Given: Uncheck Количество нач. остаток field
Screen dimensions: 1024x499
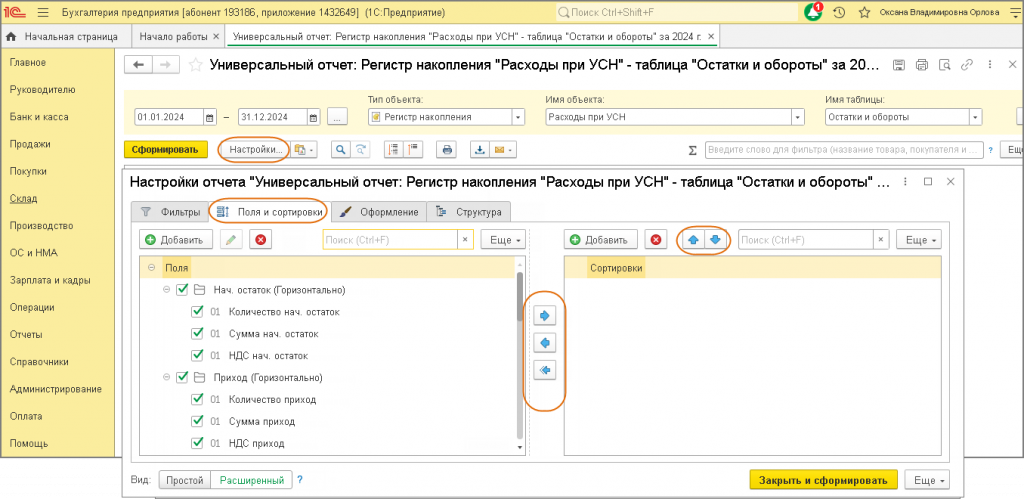Looking at the screenshot, I should [197, 312].
